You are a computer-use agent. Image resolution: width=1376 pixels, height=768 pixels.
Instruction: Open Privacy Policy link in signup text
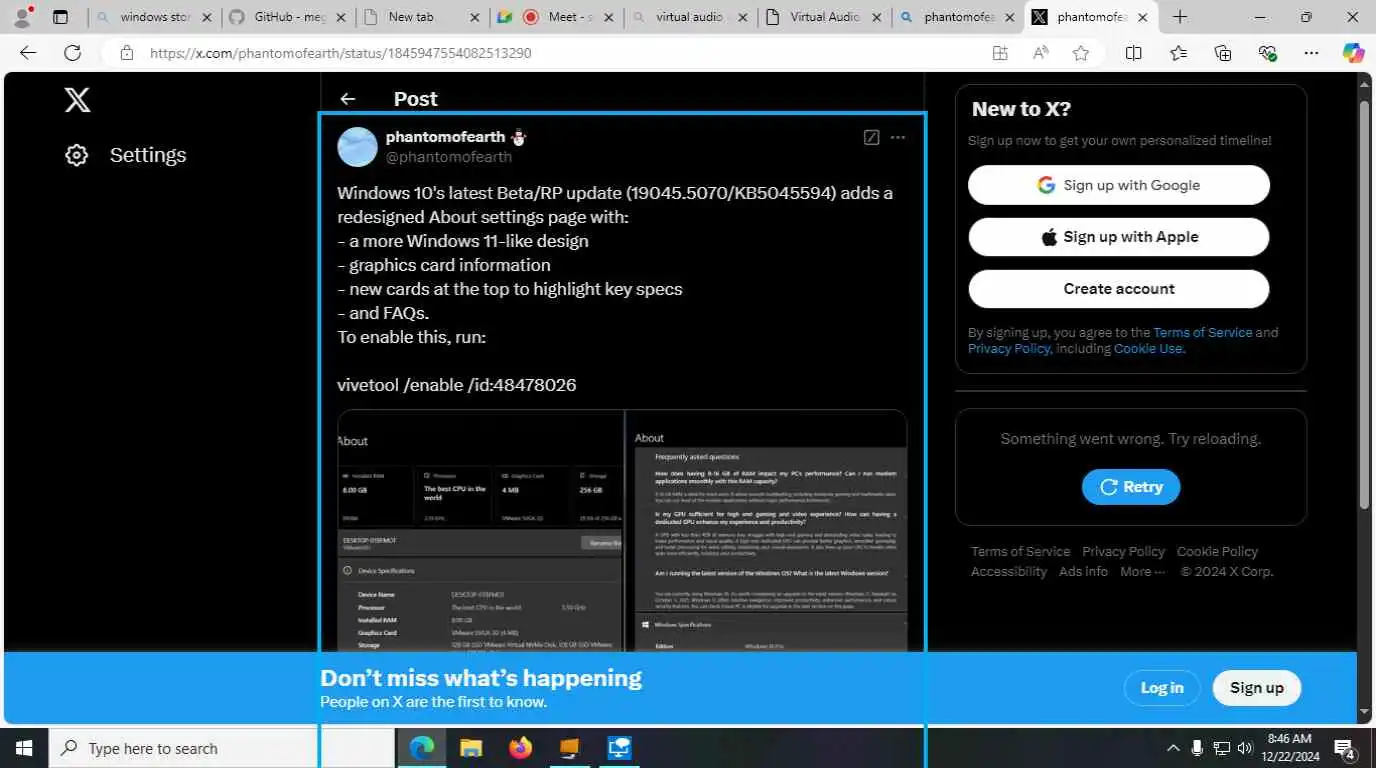click(x=1009, y=348)
